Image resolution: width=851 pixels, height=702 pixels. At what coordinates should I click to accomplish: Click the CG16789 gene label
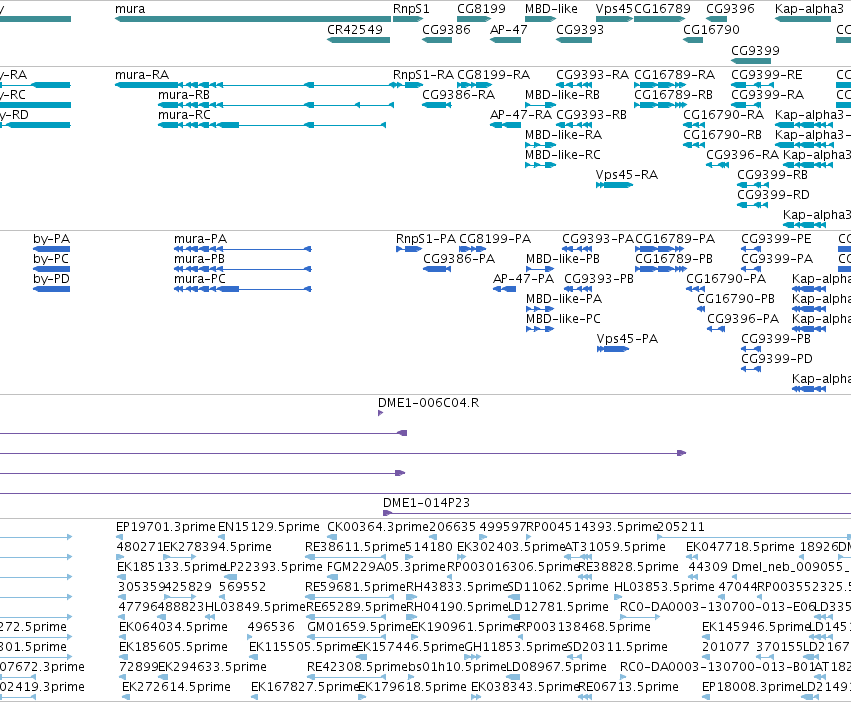[662, 9]
